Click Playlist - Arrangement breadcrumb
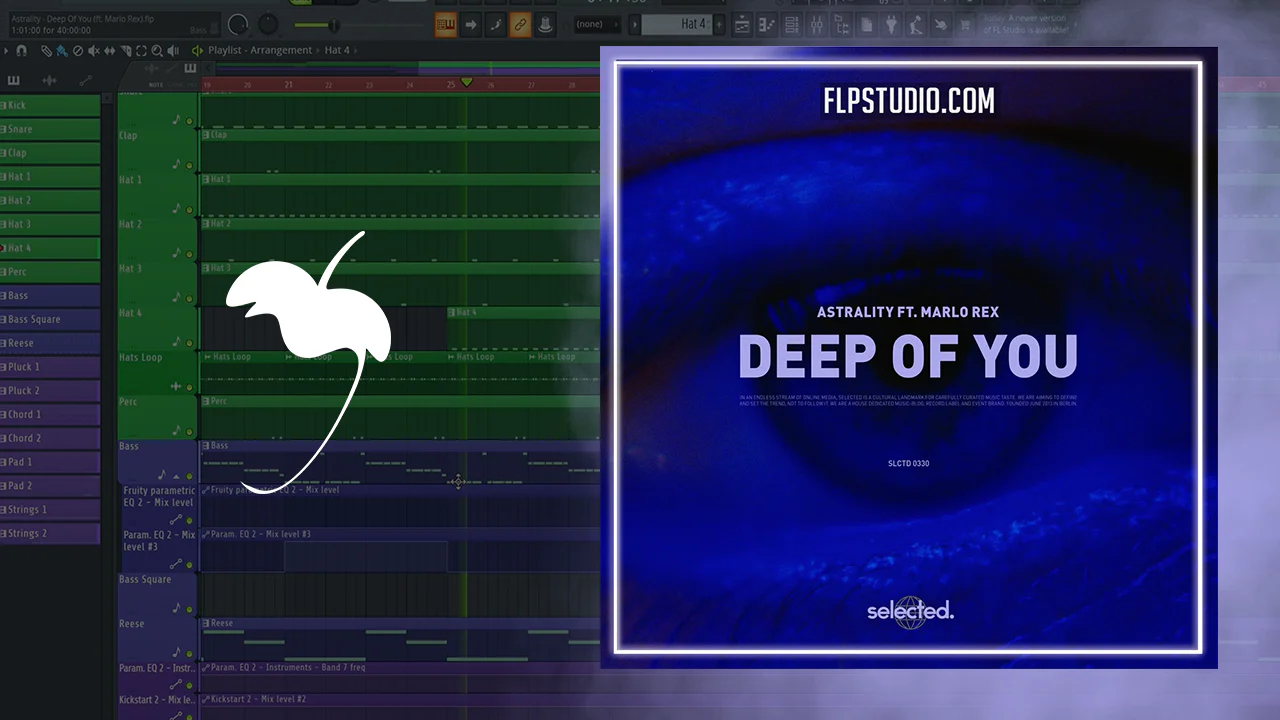 click(261, 50)
